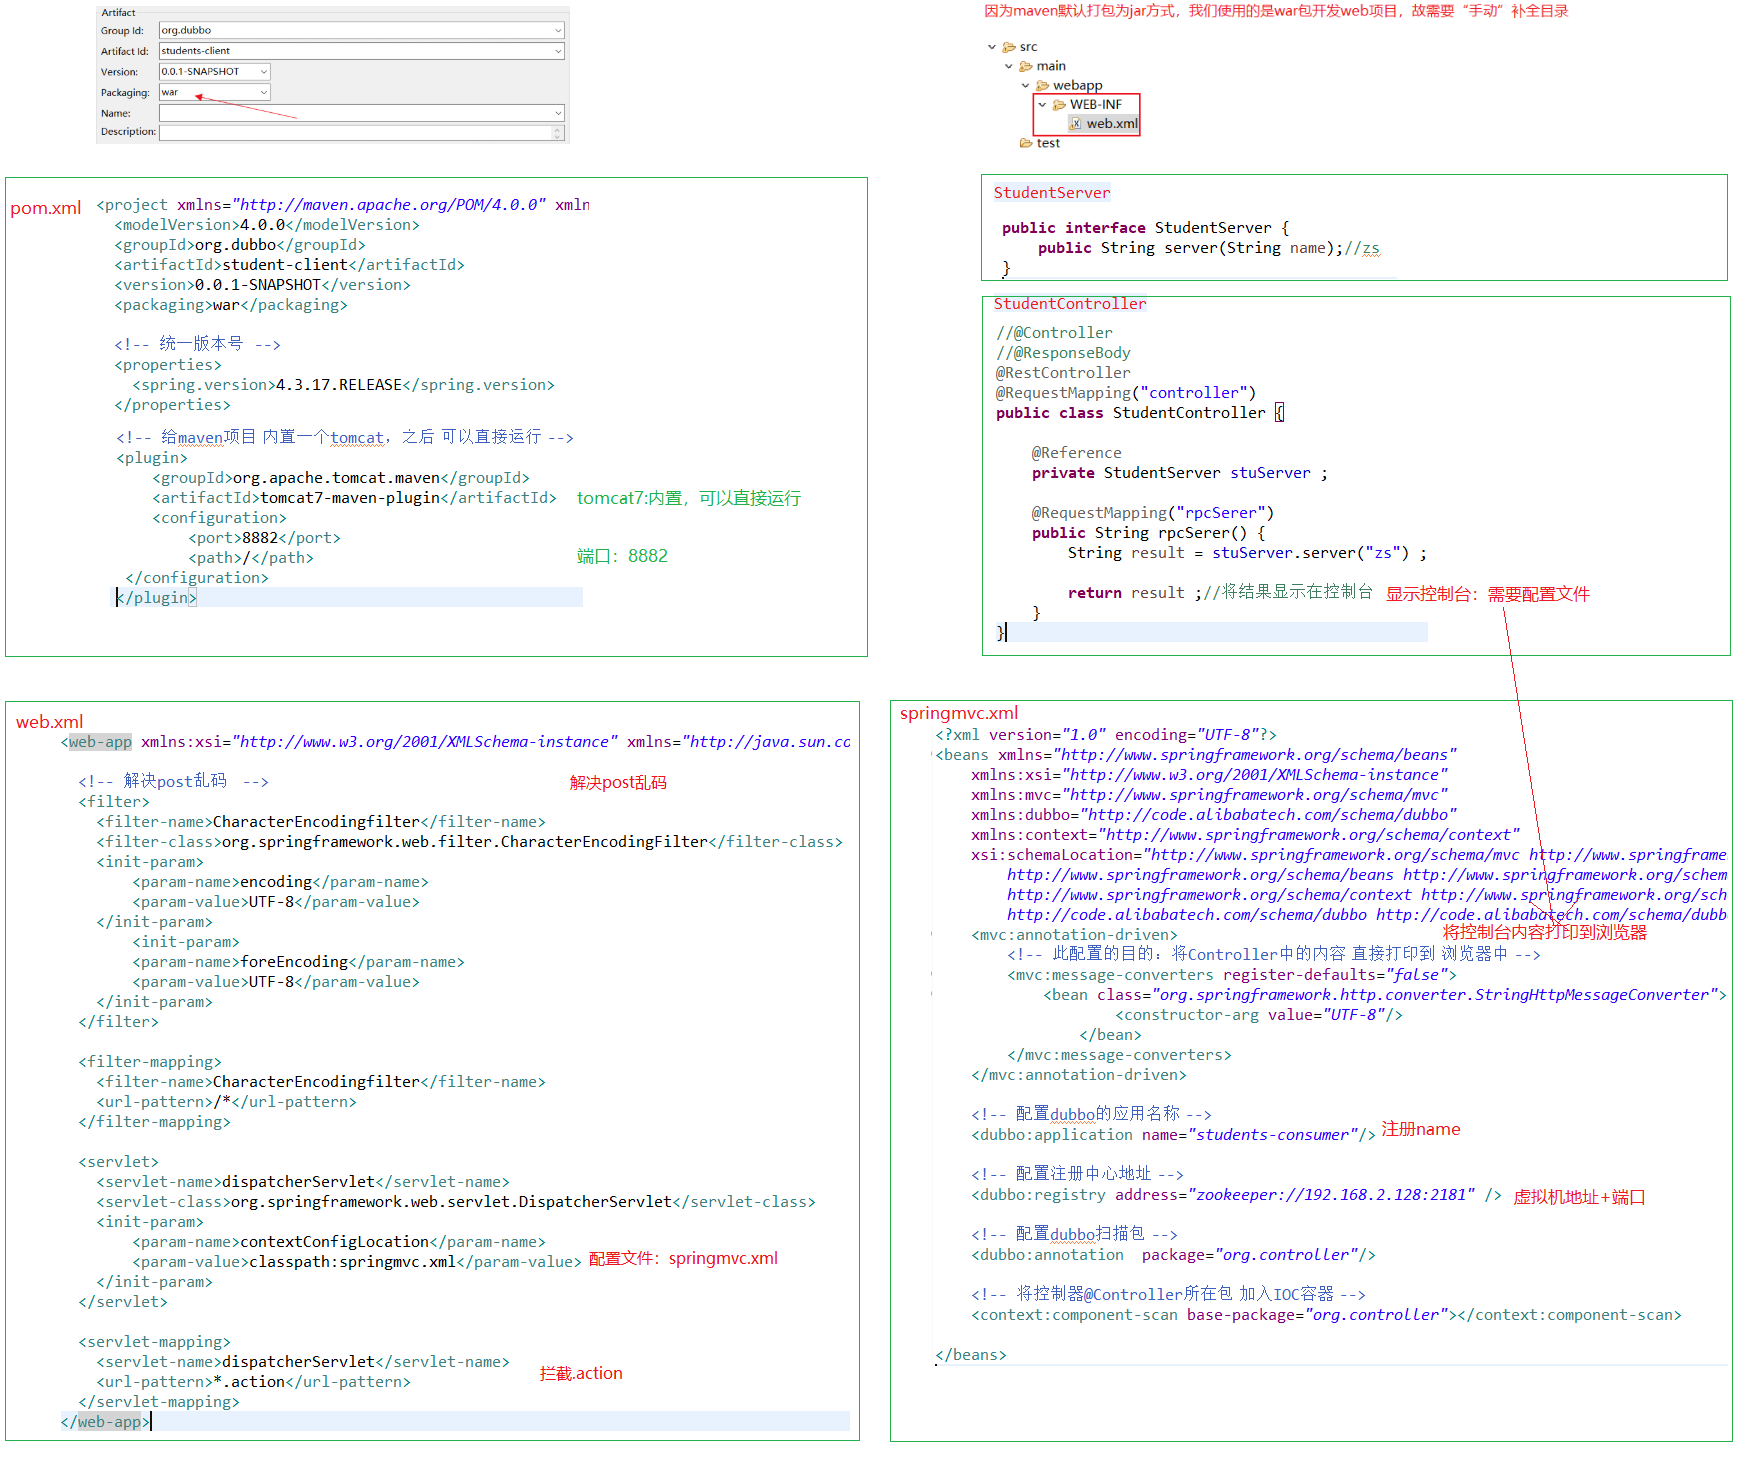Viewport: 1756px width, 1472px height.
Task: Collapse the main folder chevron
Action: (x=1009, y=67)
